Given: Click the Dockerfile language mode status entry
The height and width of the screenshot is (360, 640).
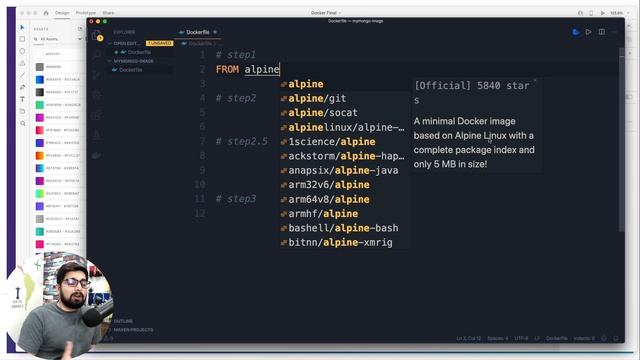Looking at the screenshot, I should 557,338.
